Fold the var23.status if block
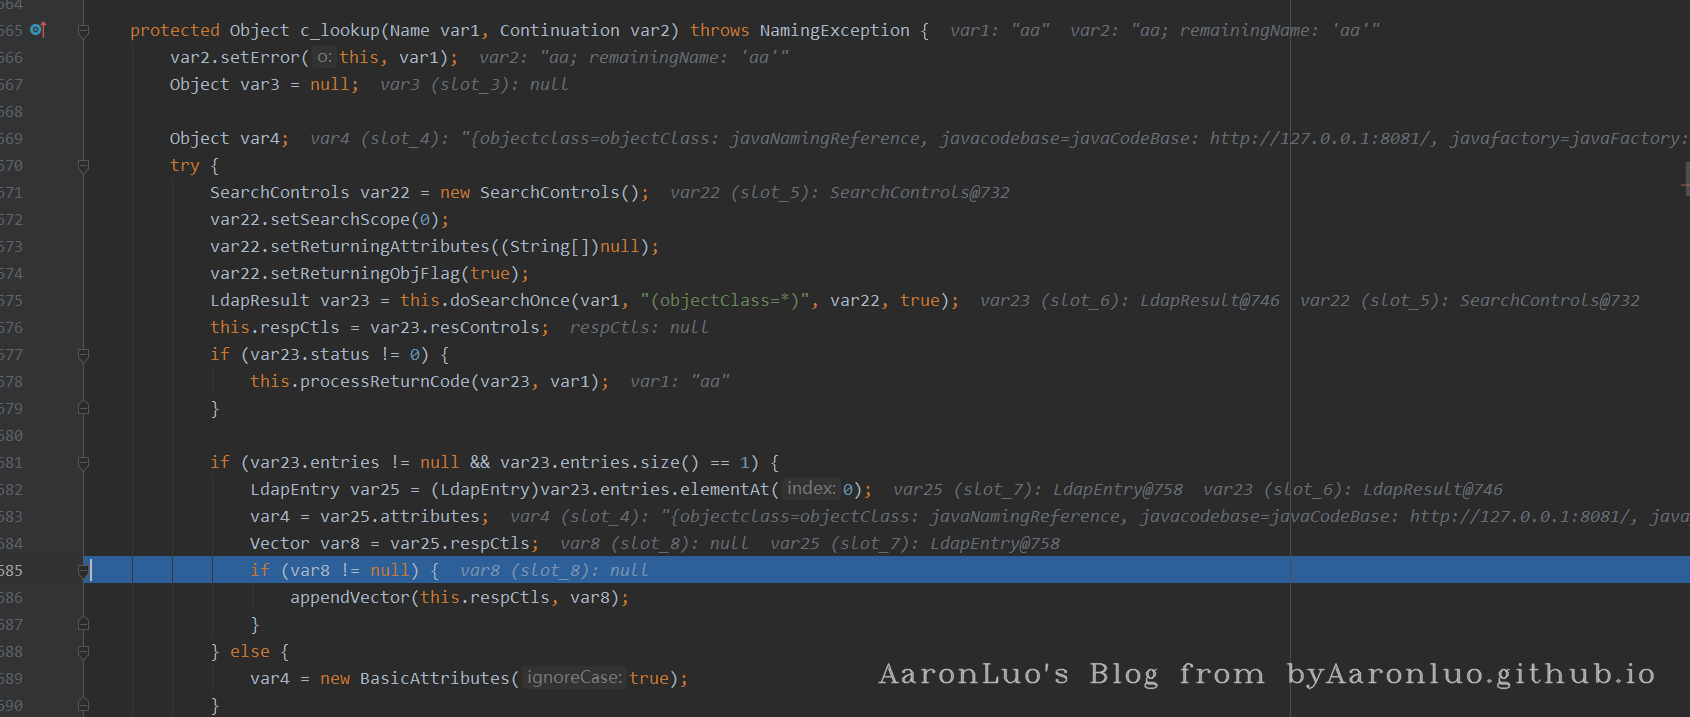Screen dimensions: 1690x717 pyautogui.click(x=84, y=355)
